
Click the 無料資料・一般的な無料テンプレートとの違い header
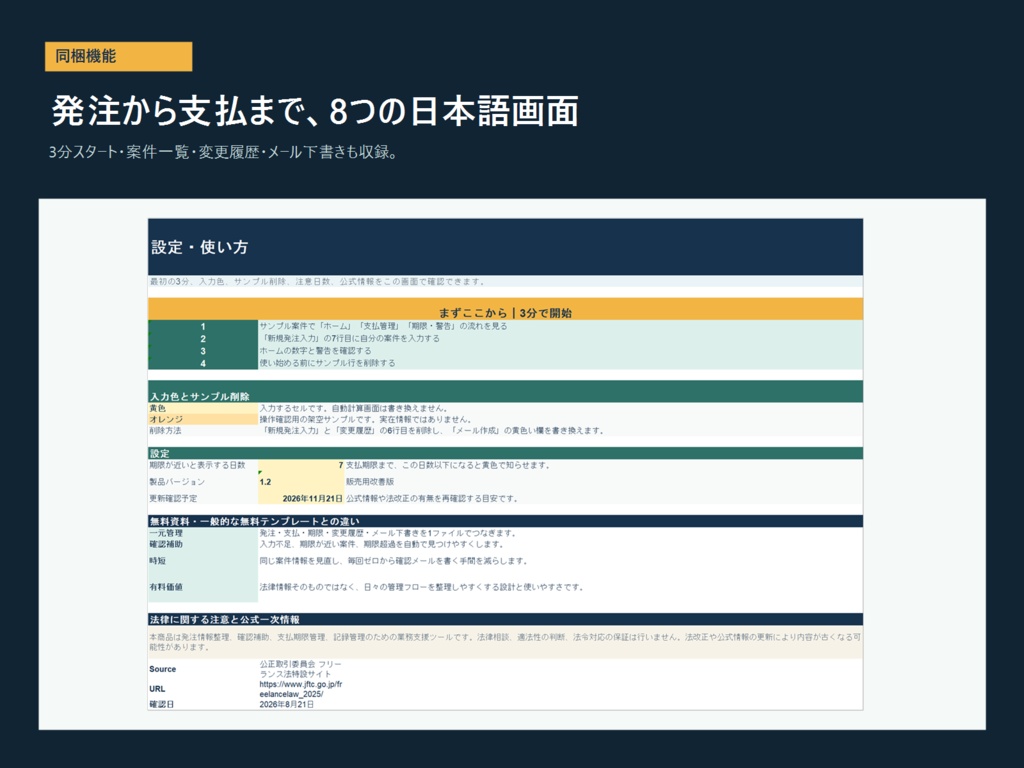505,521
